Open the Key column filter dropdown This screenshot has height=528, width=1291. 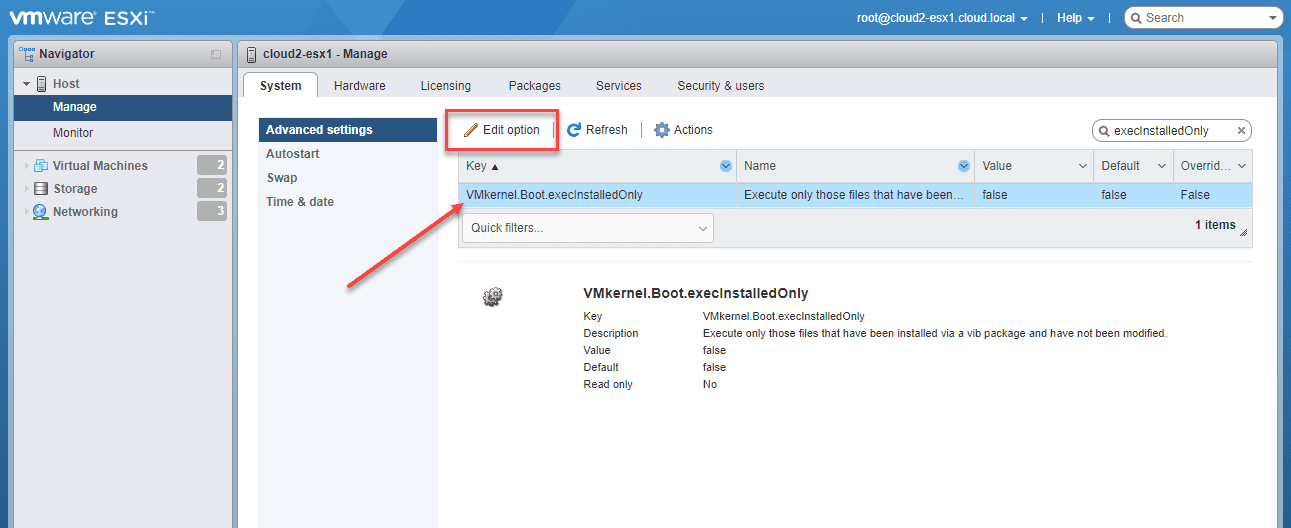tap(725, 166)
